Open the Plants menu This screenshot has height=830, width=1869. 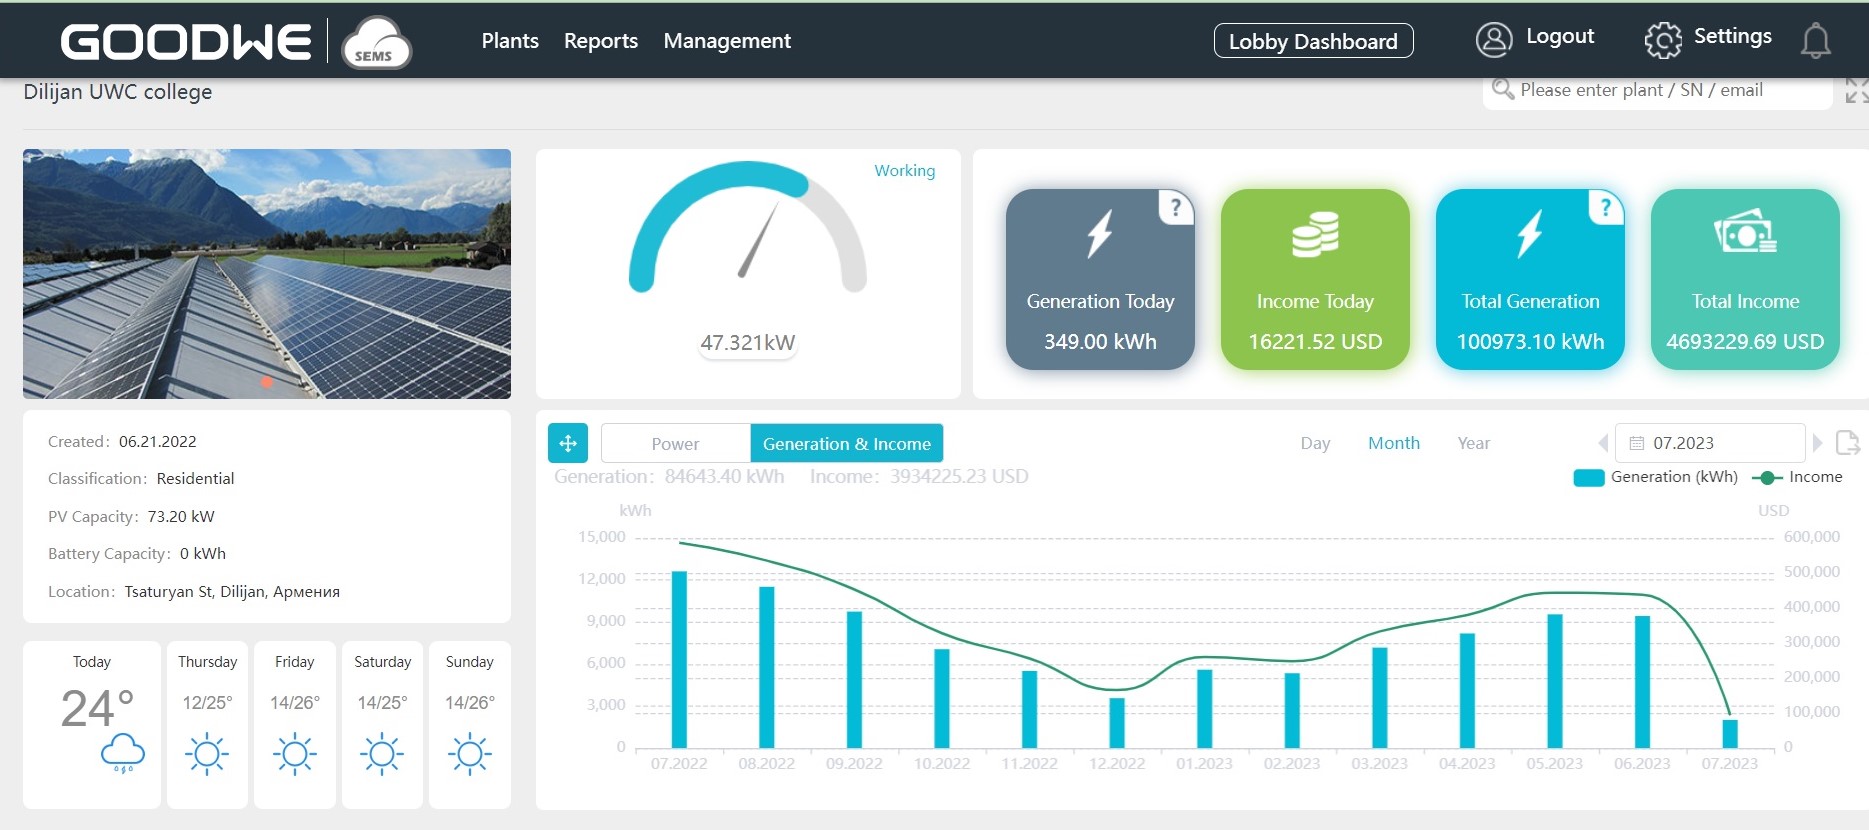coord(510,41)
